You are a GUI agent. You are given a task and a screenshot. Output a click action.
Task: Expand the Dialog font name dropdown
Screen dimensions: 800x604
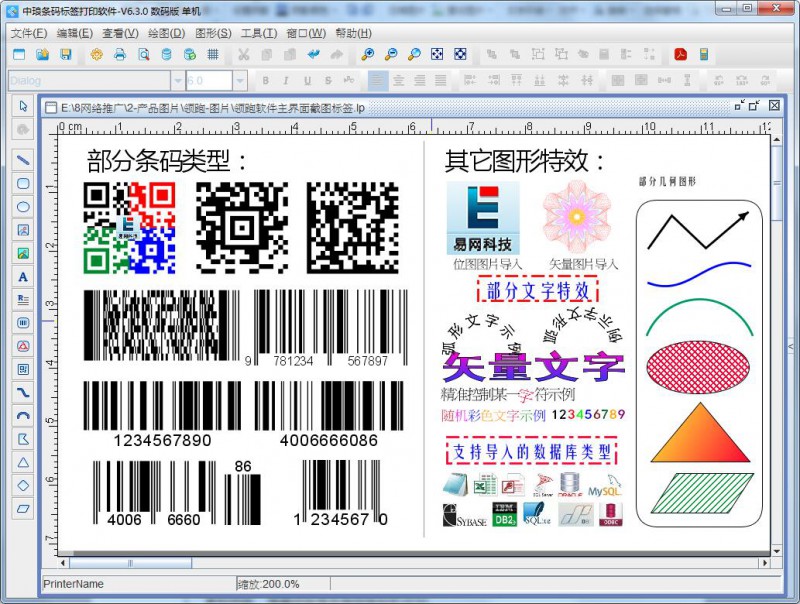click(178, 81)
